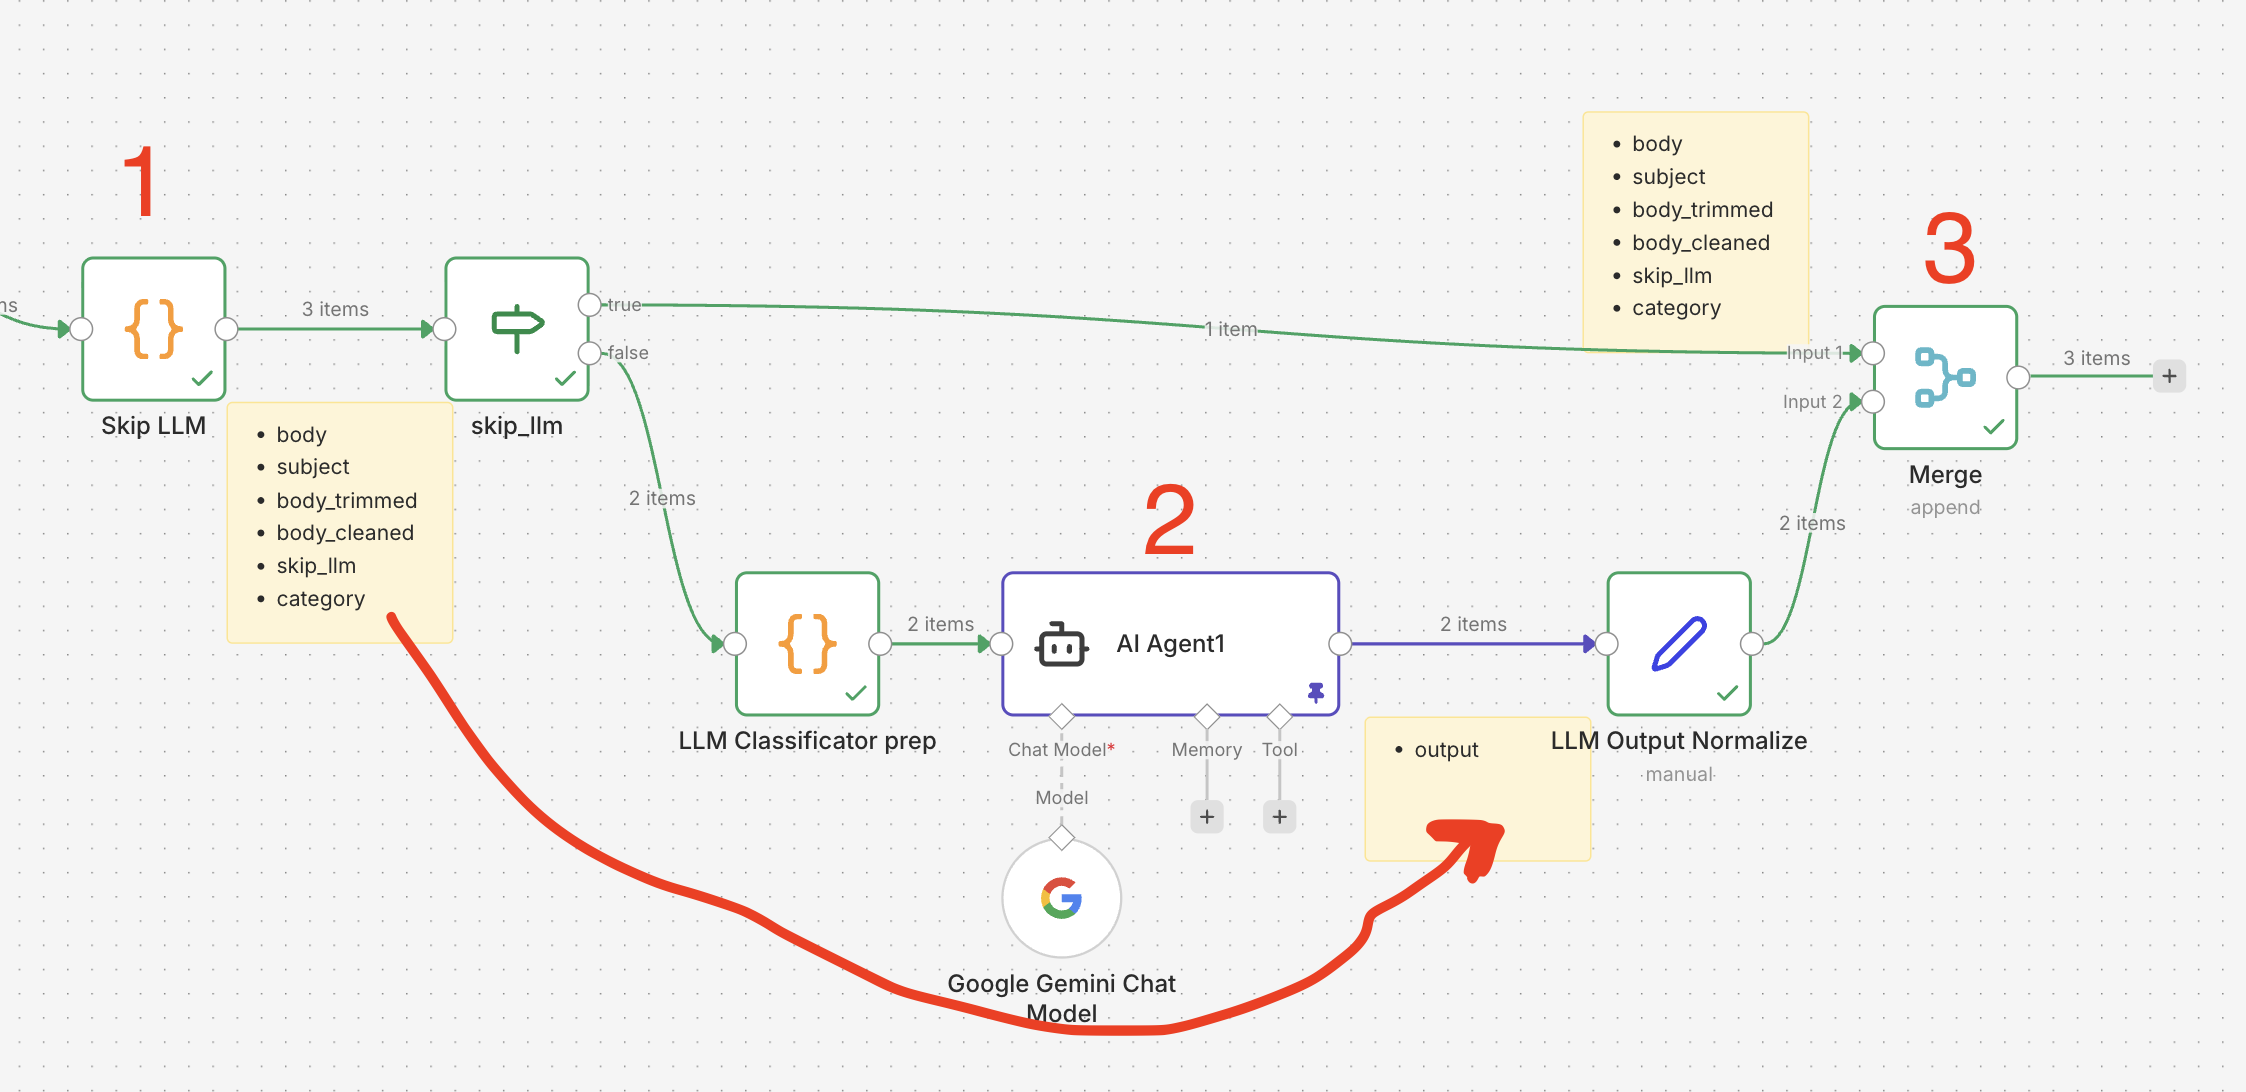This screenshot has height=1092, width=2246.
Task: Open the LLM Classificator prep node
Action: [x=807, y=643]
